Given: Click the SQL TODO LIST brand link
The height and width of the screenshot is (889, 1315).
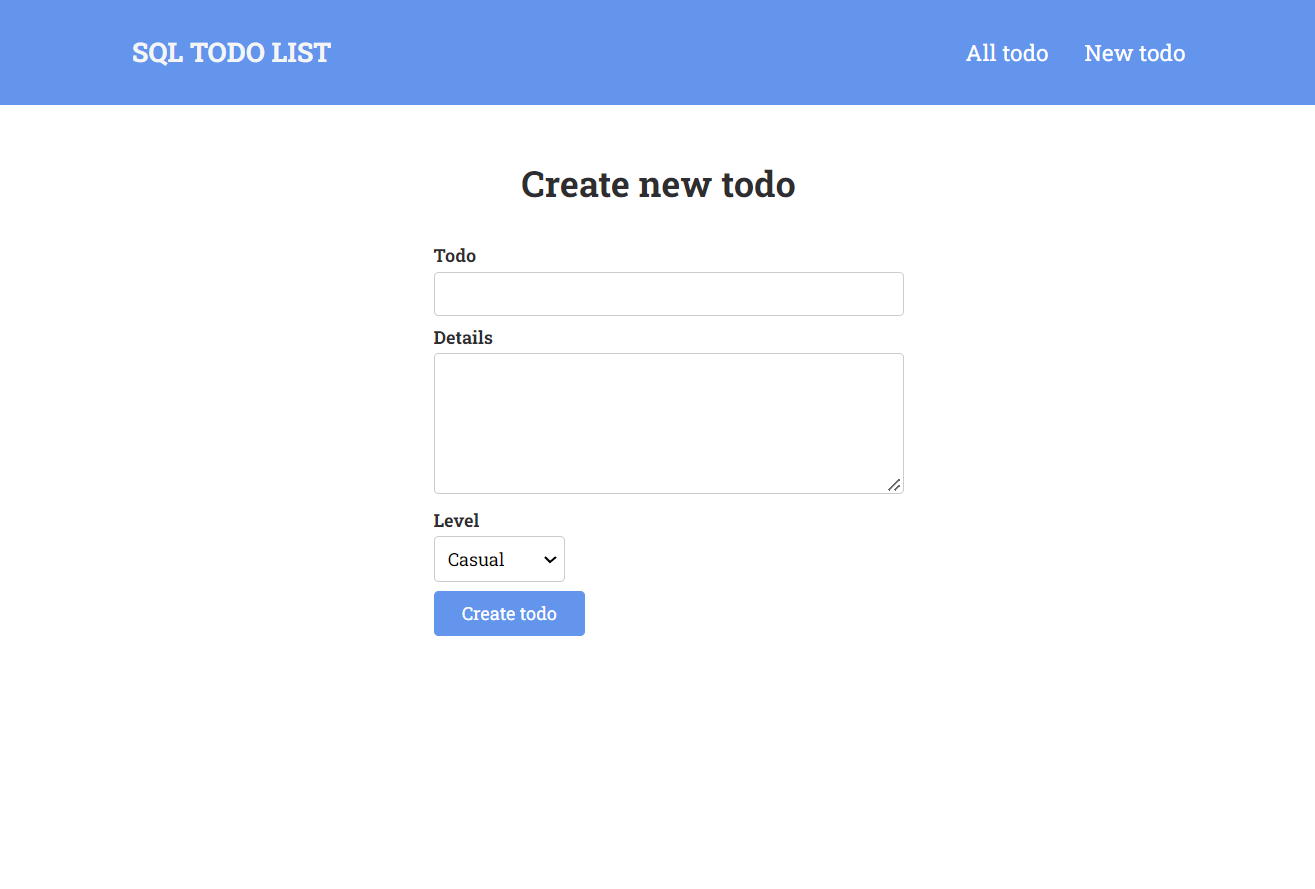Looking at the screenshot, I should click(x=231, y=52).
